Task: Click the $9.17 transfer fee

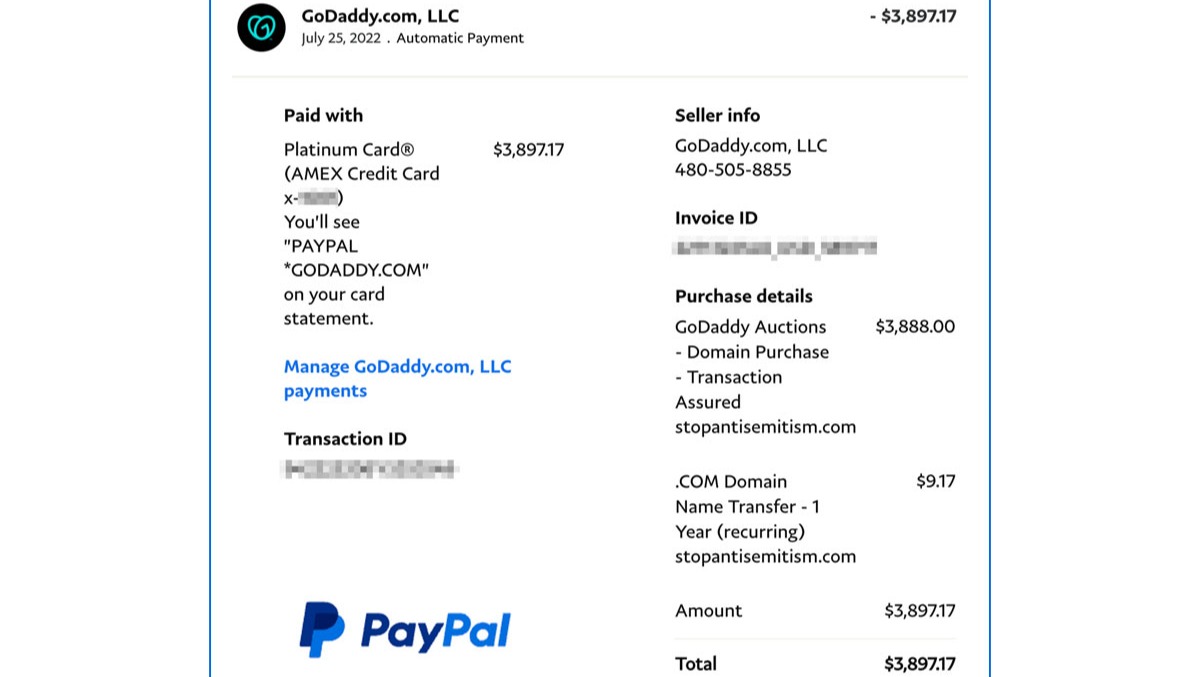Action: [x=936, y=482]
